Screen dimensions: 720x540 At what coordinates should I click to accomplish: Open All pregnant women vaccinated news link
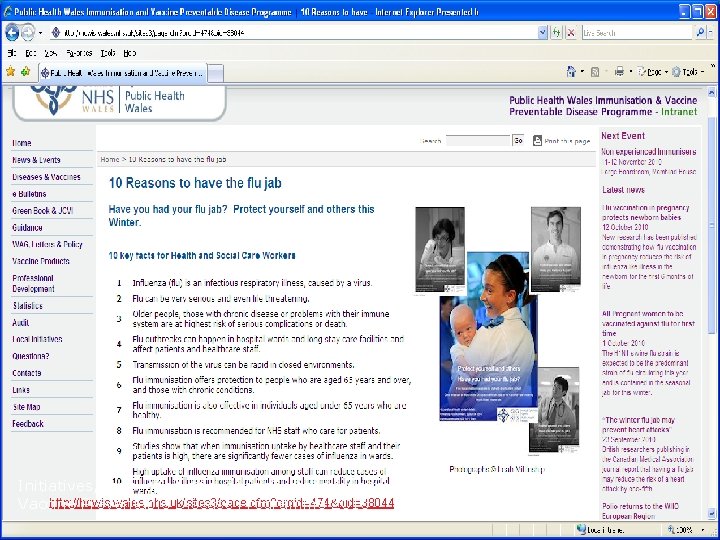click(648, 323)
